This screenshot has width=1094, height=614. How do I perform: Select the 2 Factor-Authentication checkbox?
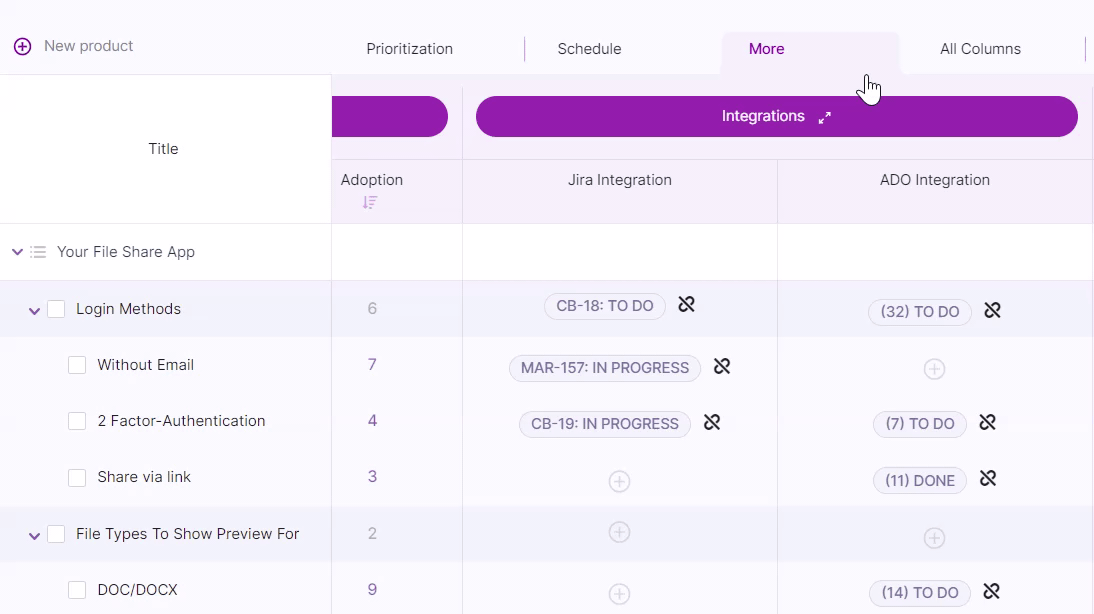(x=77, y=421)
